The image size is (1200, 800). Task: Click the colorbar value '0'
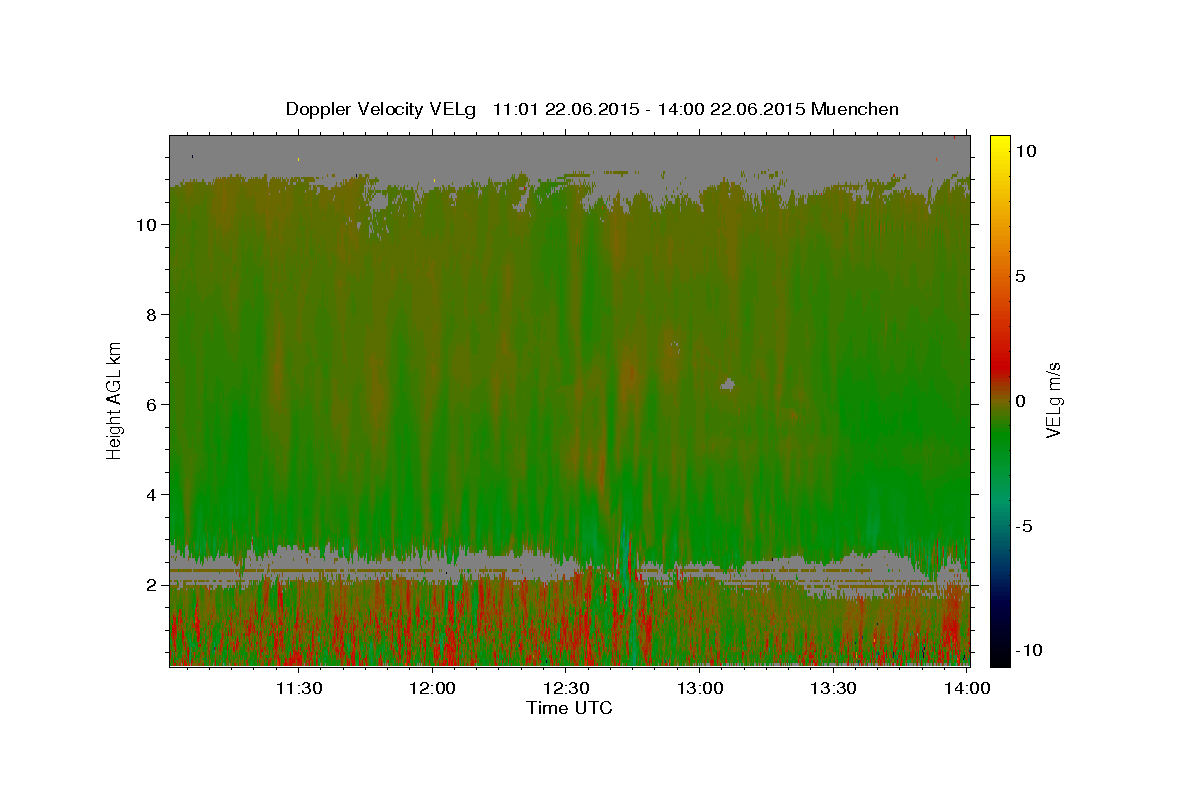coord(1021,401)
